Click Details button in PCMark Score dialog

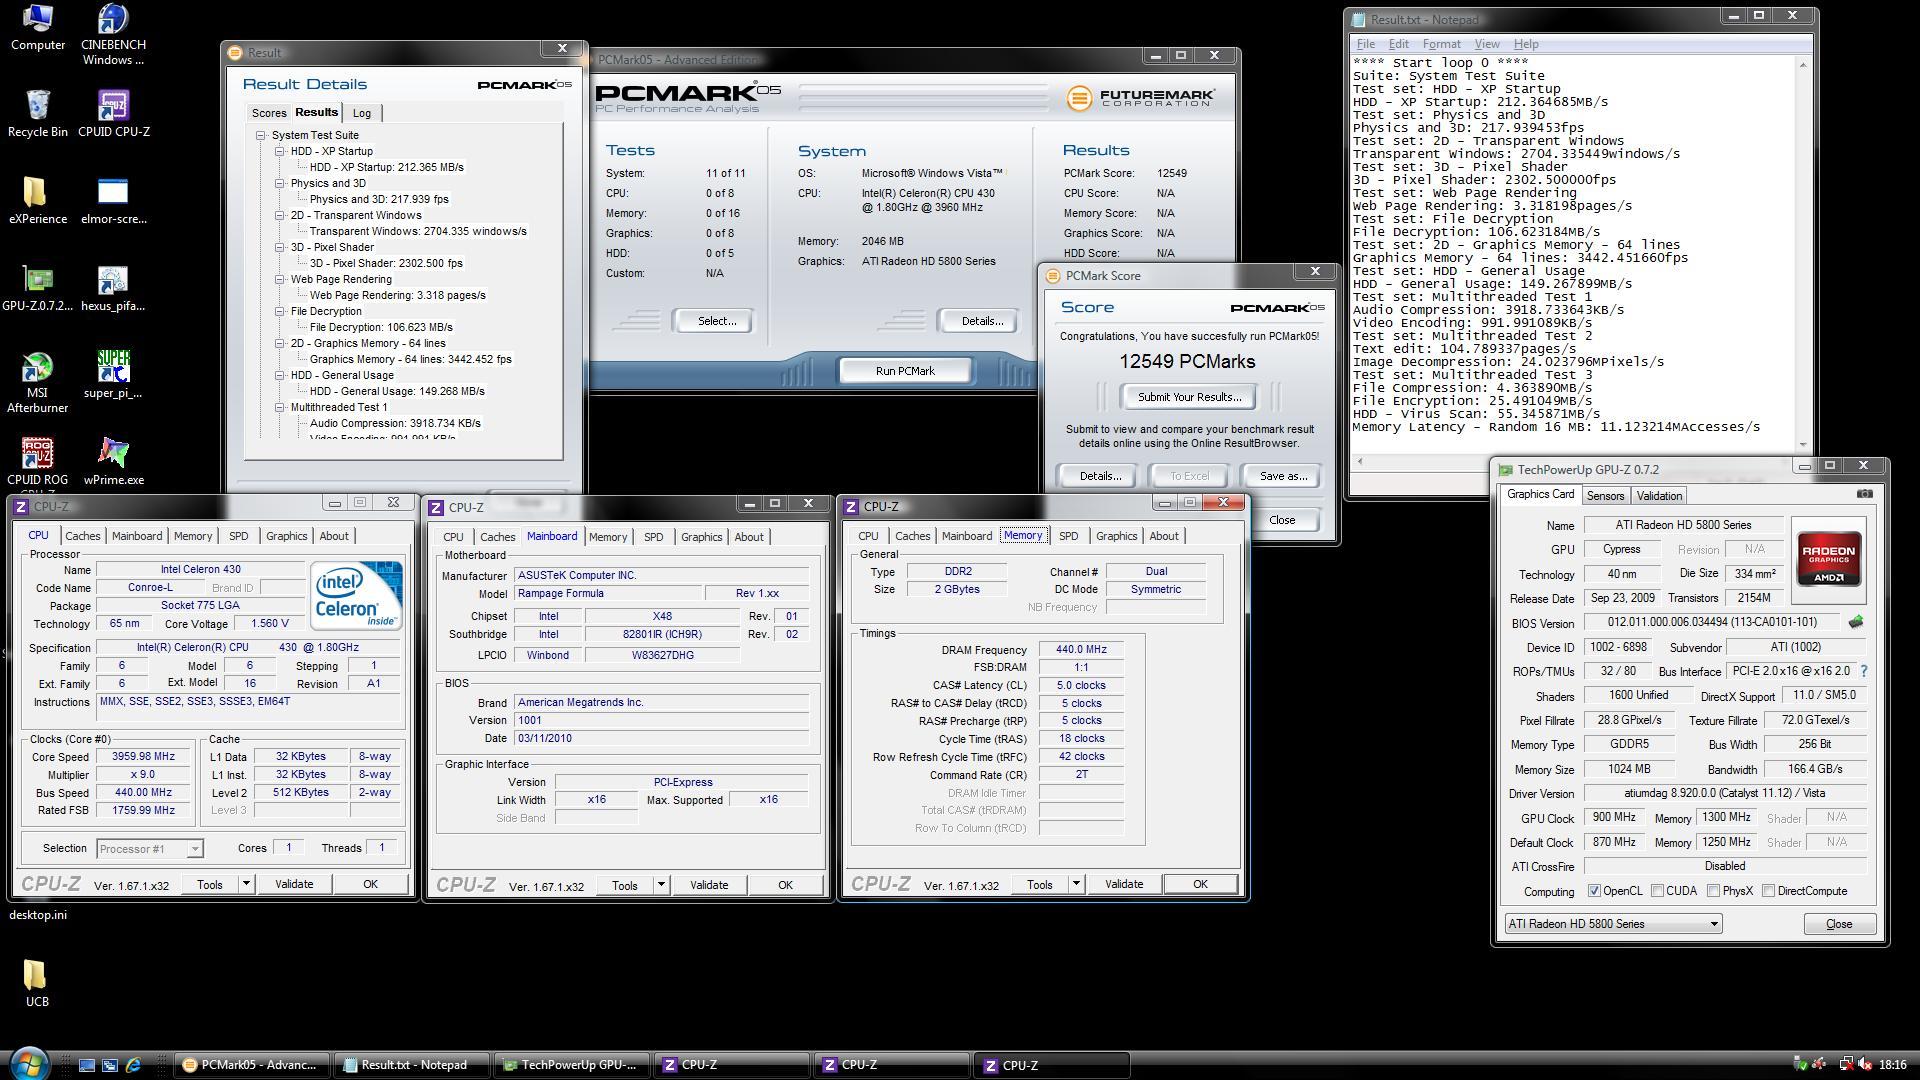pyautogui.click(x=1100, y=476)
